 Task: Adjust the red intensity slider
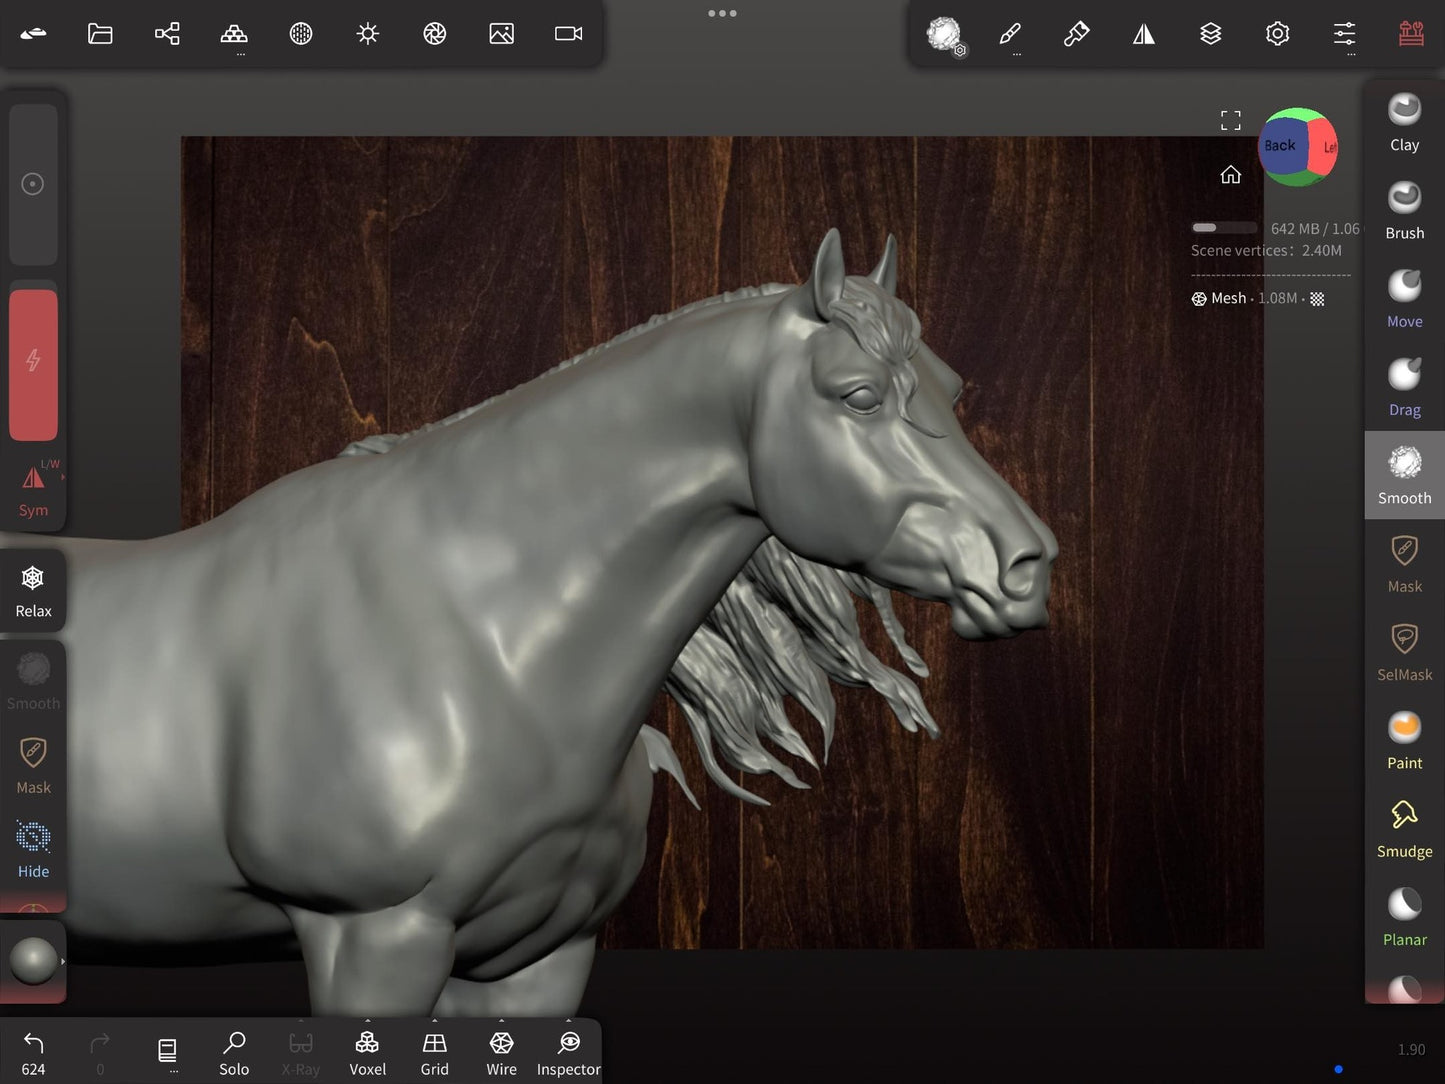(33, 364)
